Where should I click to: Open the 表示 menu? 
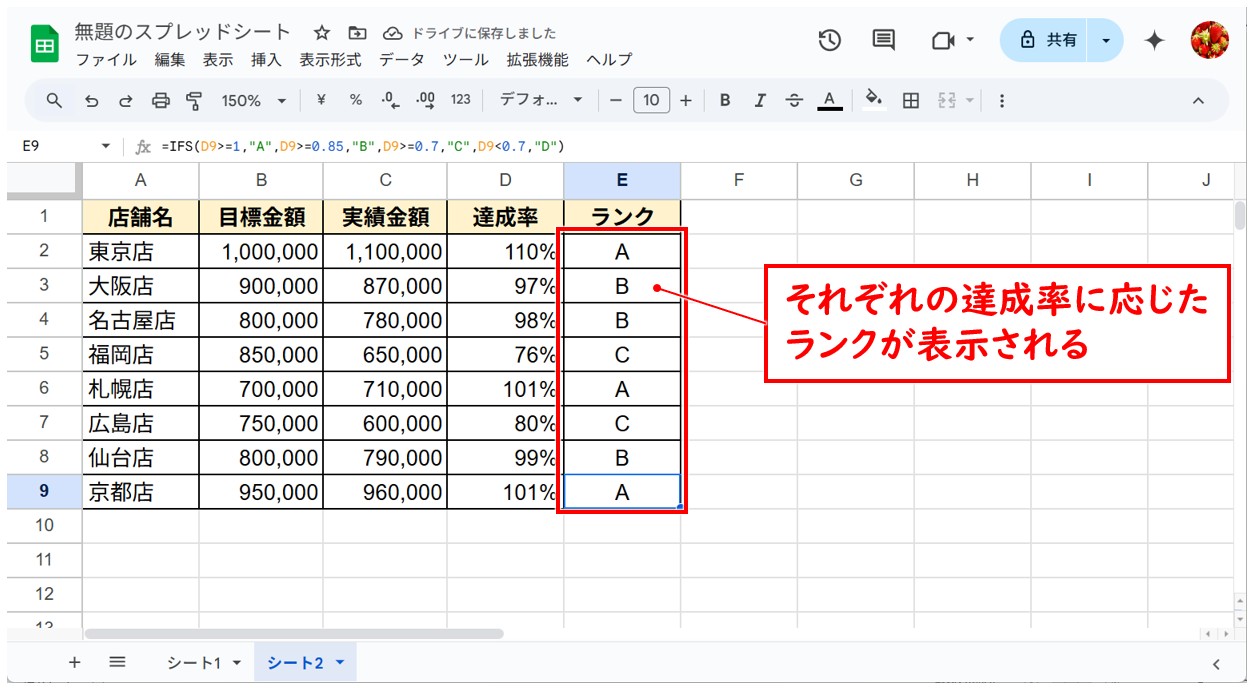pyautogui.click(x=218, y=60)
